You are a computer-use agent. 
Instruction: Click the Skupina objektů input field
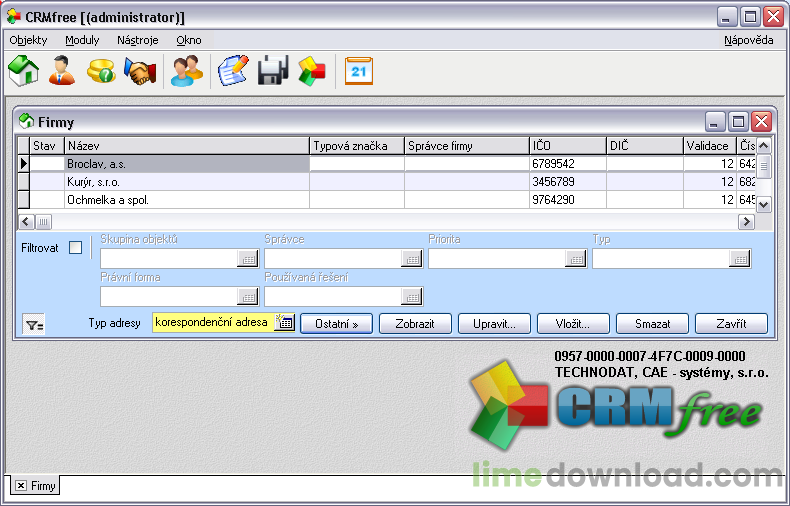point(169,259)
